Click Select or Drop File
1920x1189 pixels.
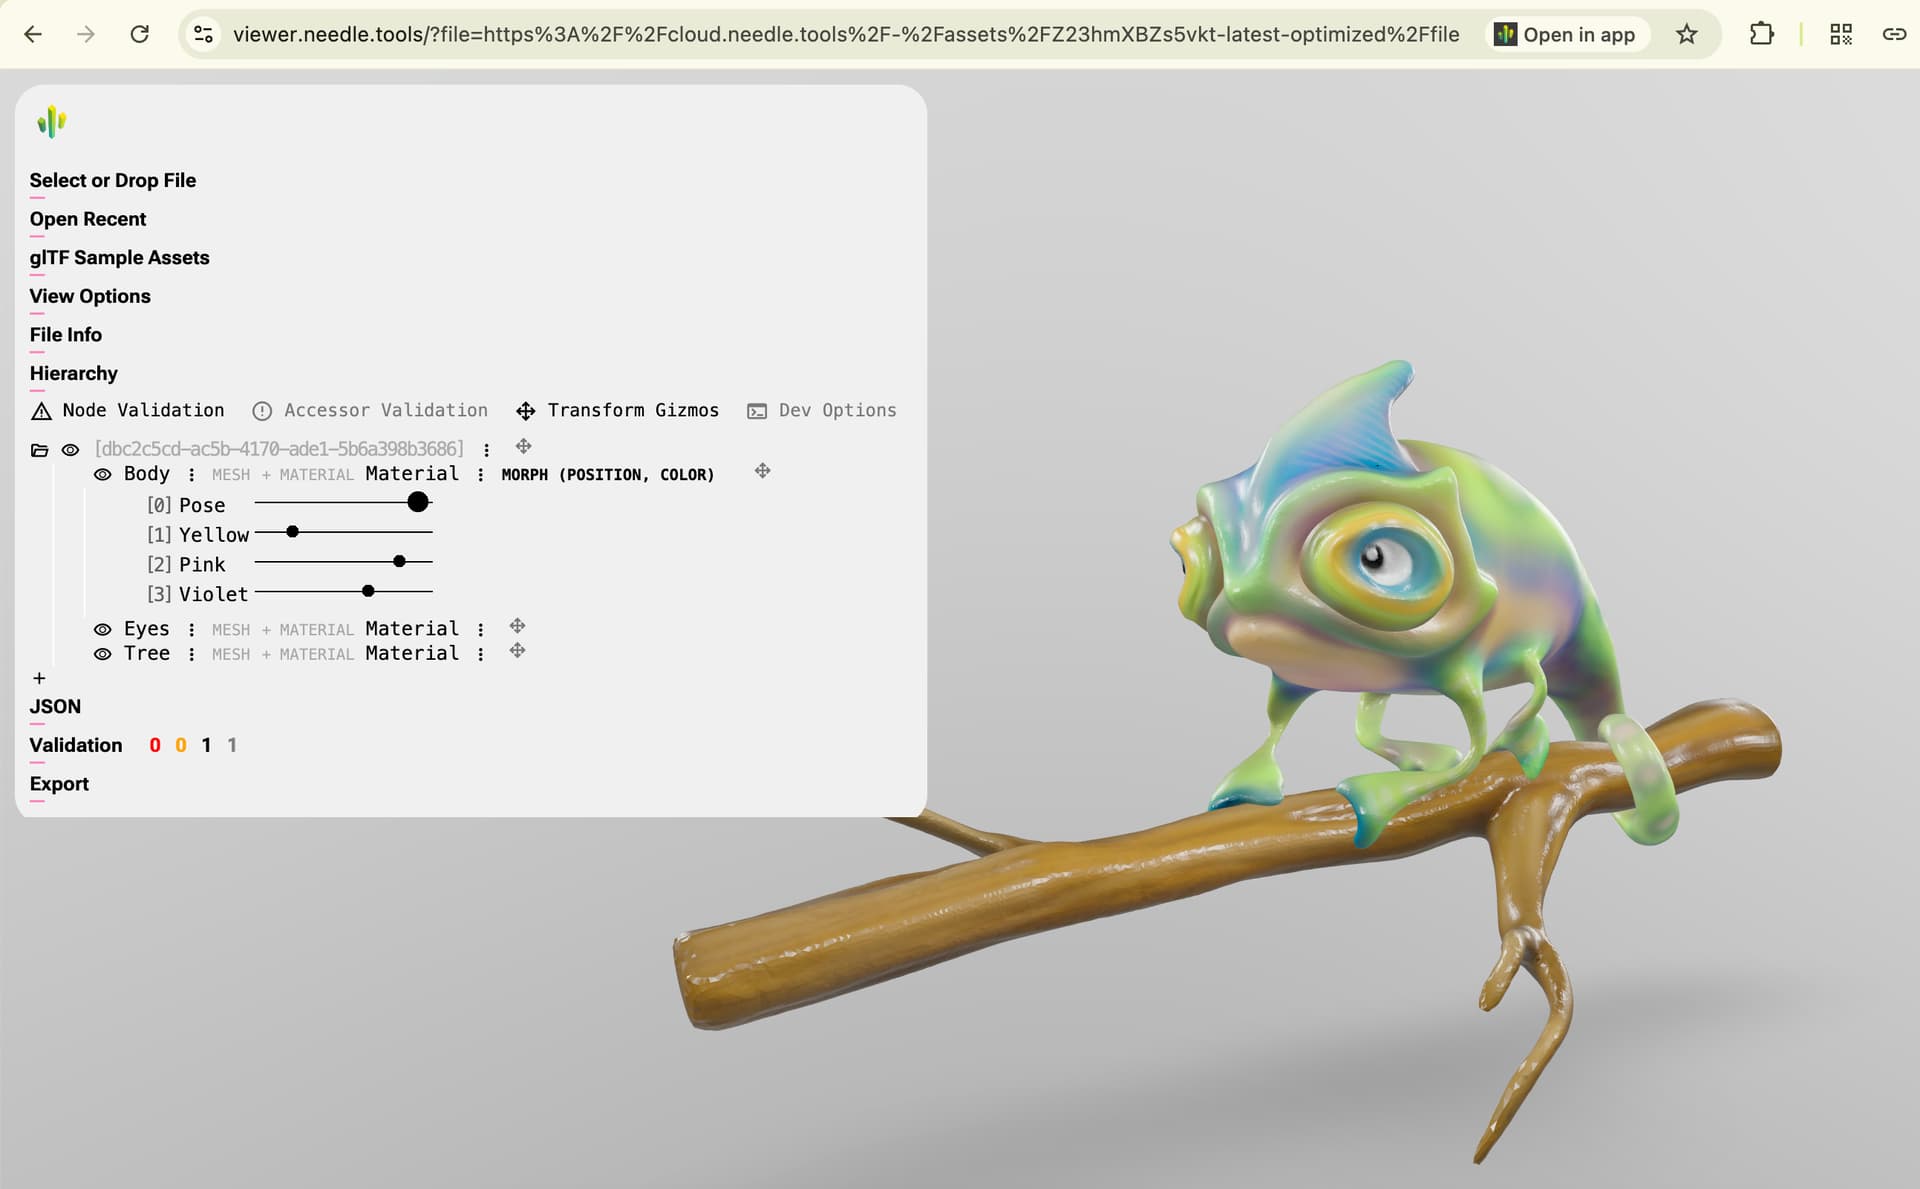click(x=112, y=181)
